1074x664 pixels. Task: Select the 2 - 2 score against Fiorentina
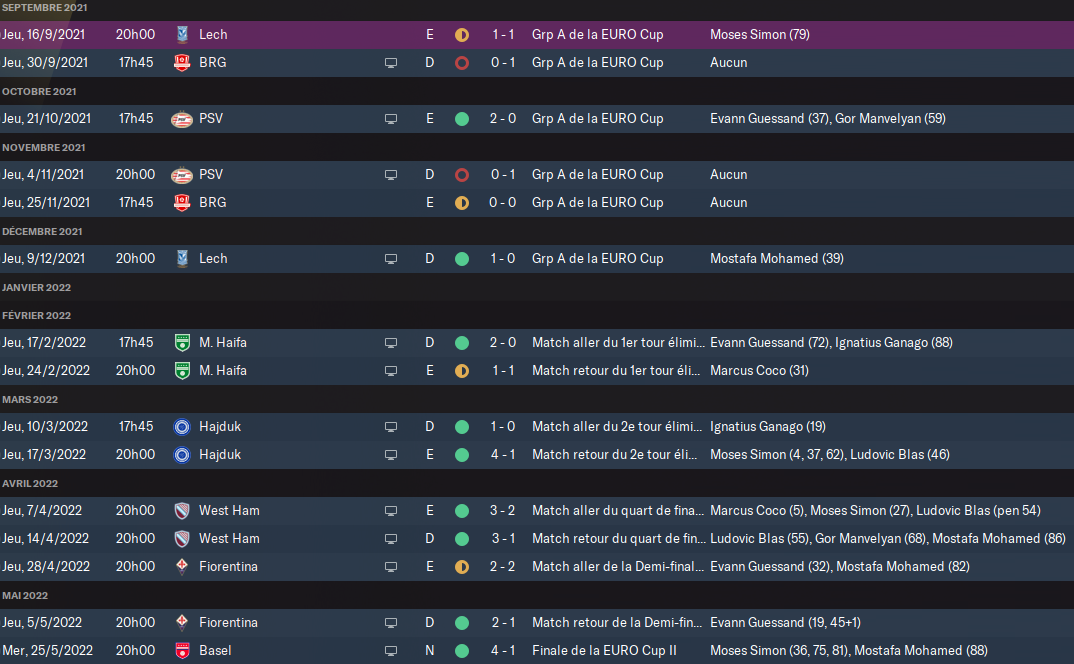coord(503,566)
